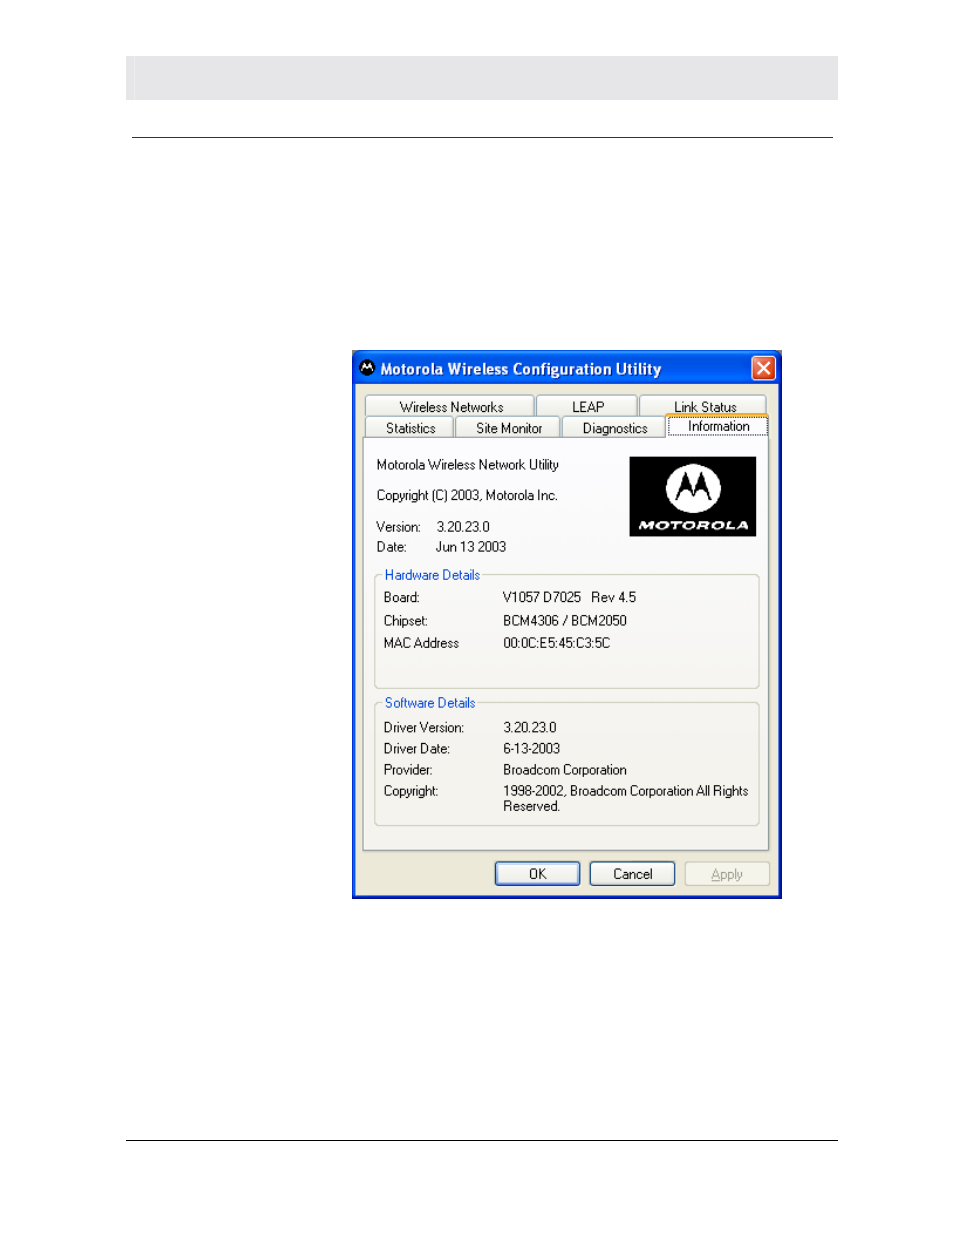This screenshot has height=1235, width=954.
Task: Click the Chipset: label
Action: pyautogui.click(x=405, y=620)
